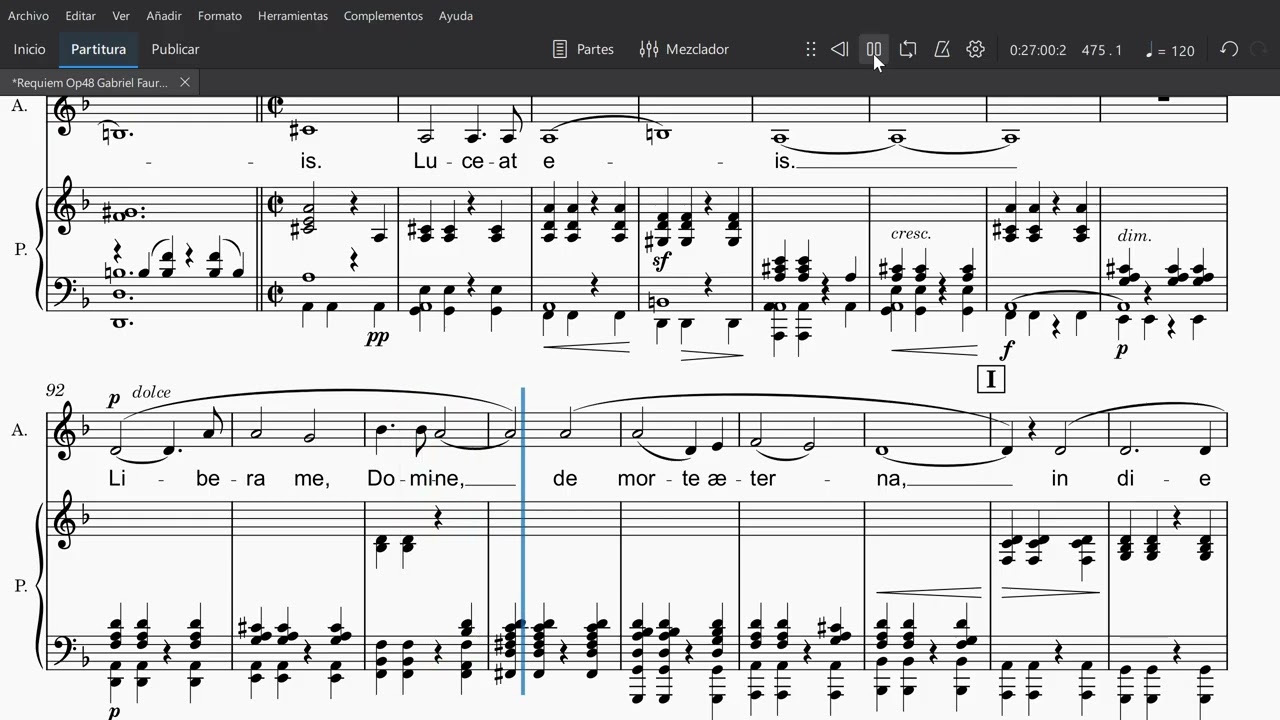Select the lyric "in" in the alto line

pyautogui.click(x=1060, y=479)
